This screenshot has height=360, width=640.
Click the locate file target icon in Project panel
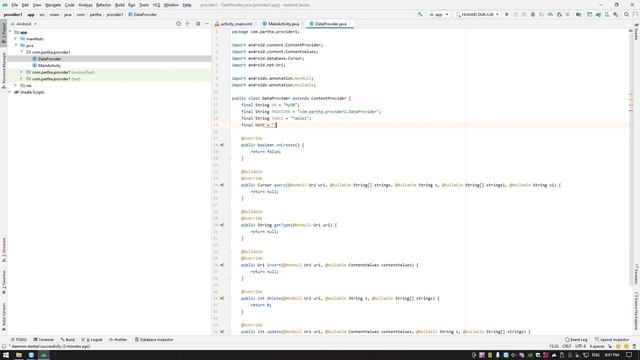pos(178,24)
